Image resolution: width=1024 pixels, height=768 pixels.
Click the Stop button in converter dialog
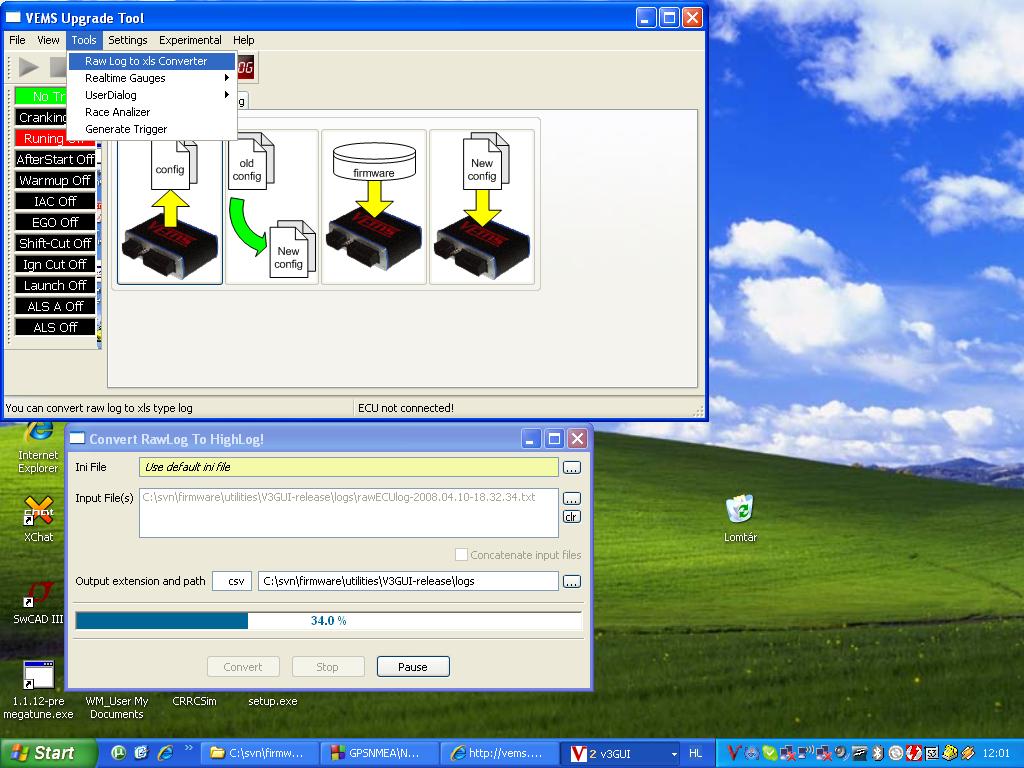pyautogui.click(x=327, y=667)
